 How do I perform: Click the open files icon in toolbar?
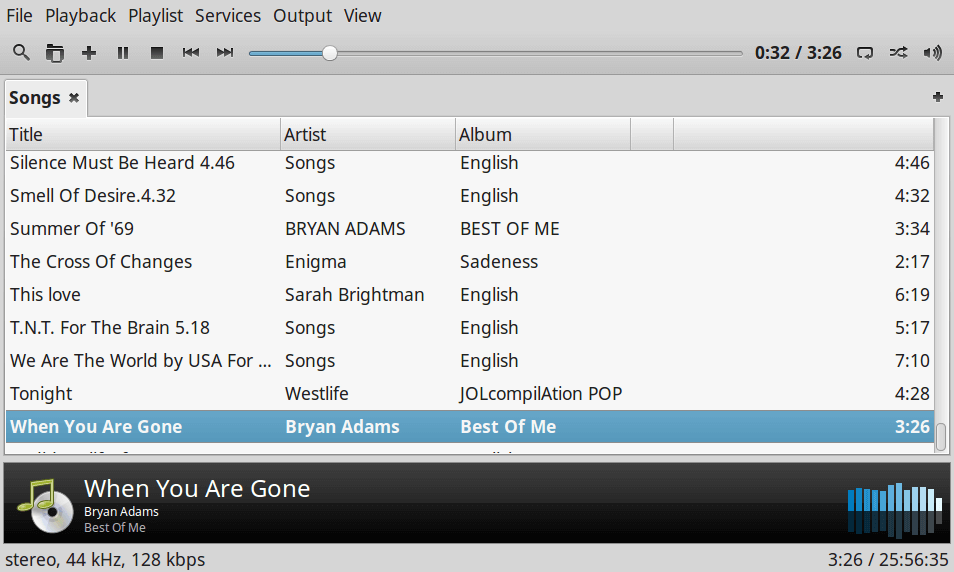point(55,53)
